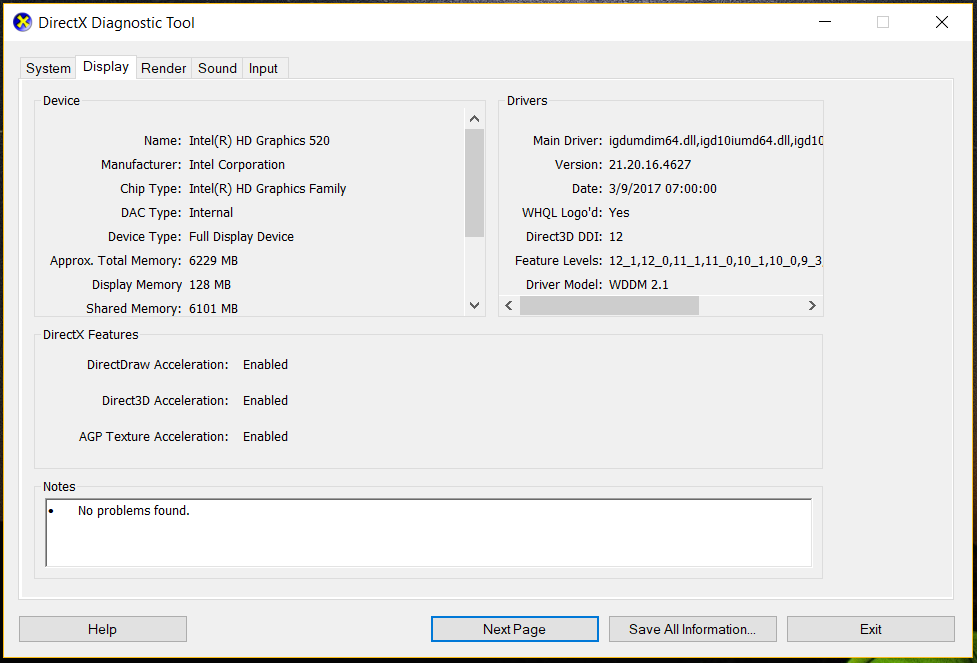Viewport: 977px width, 663px height.
Task: Click device name 'Intel(R) HD Graphics 520'
Action: (259, 141)
